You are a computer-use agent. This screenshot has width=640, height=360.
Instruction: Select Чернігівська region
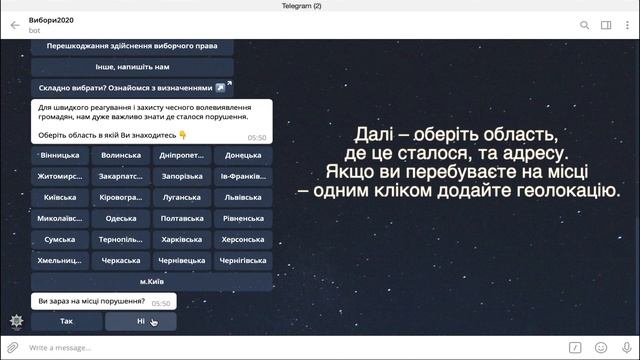pos(243,261)
